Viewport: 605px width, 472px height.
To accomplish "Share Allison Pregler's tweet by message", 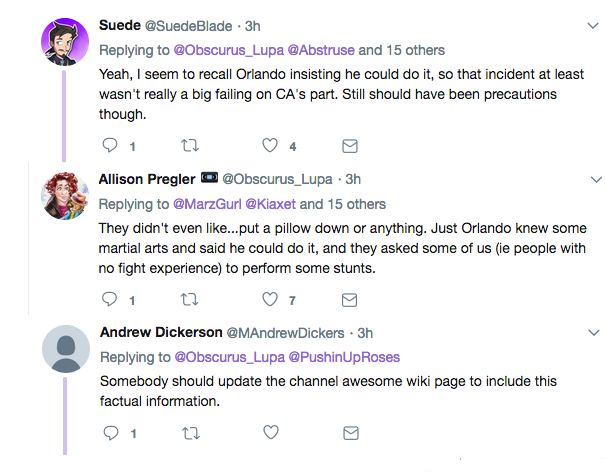I will [x=349, y=299].
